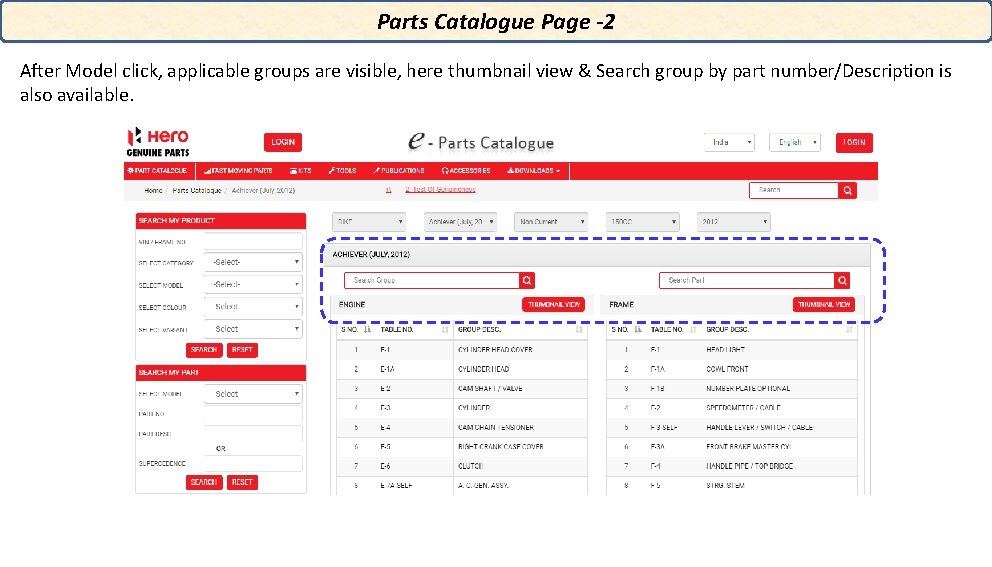The height and width of the screenshot is (567, 992).
Task: Open the Publications menu item
Action: coord(399,171)
